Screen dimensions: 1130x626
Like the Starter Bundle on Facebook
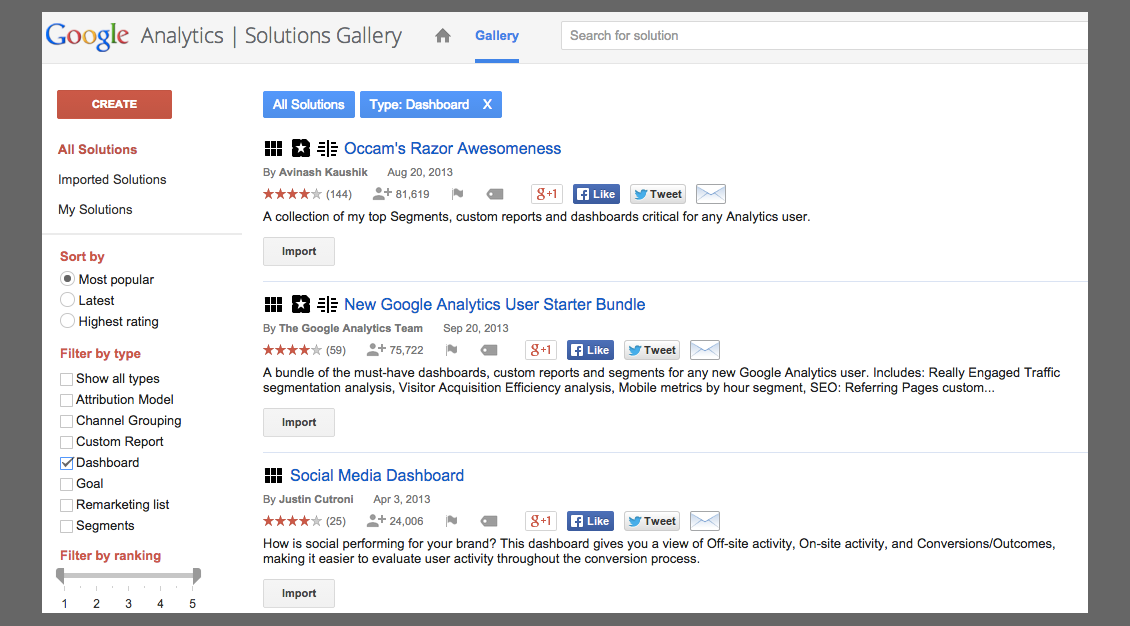[590, 350]
